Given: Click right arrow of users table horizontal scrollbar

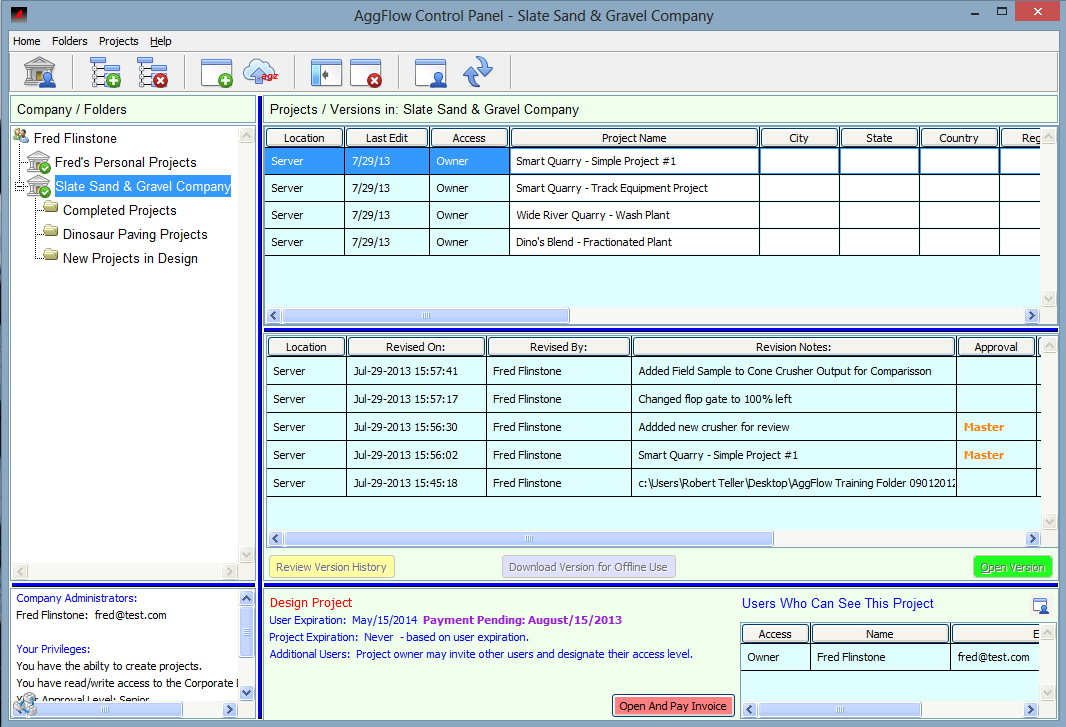Looking at the screenshot, I should [1031, 709].
